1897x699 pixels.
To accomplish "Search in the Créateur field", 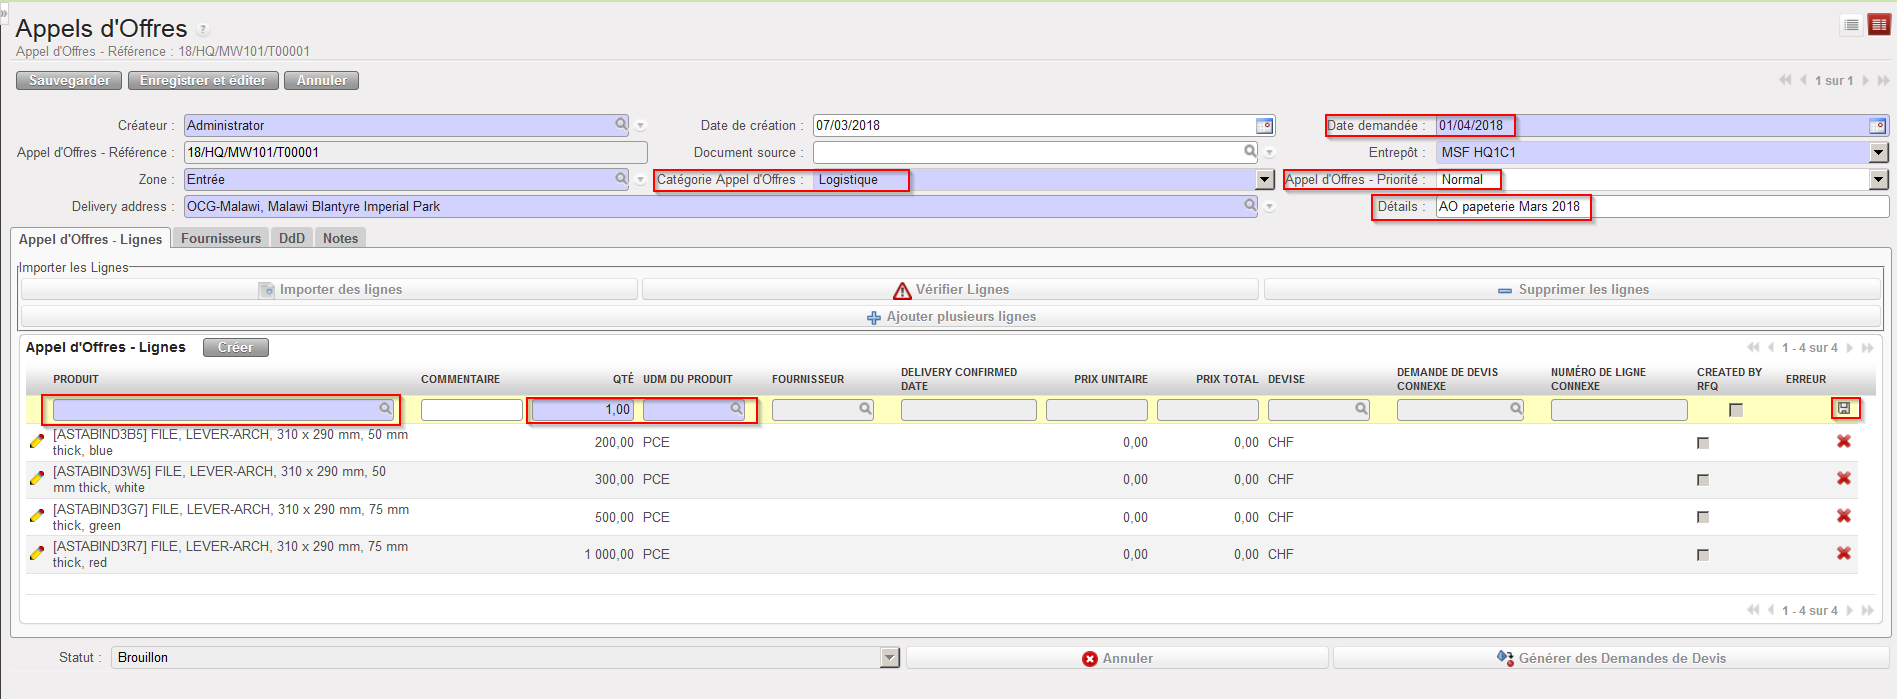I will tap(621, 125).
